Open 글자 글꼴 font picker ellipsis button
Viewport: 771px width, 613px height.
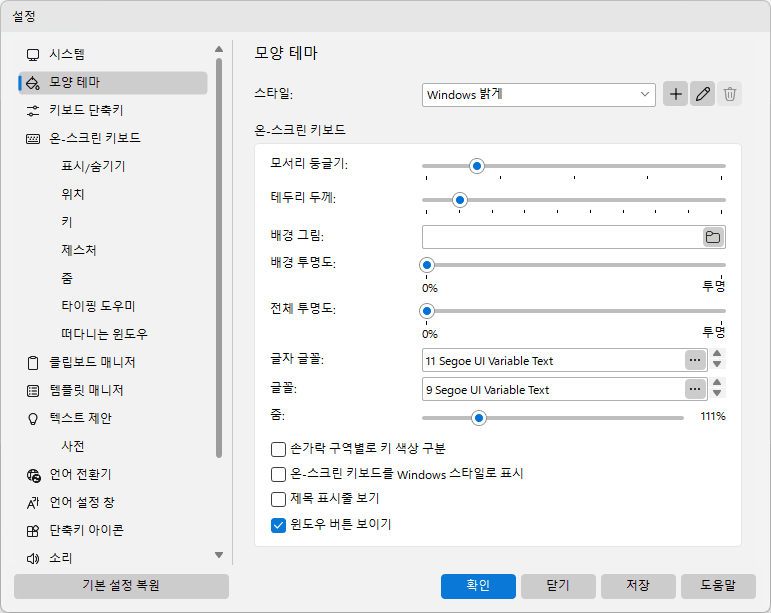695,360
